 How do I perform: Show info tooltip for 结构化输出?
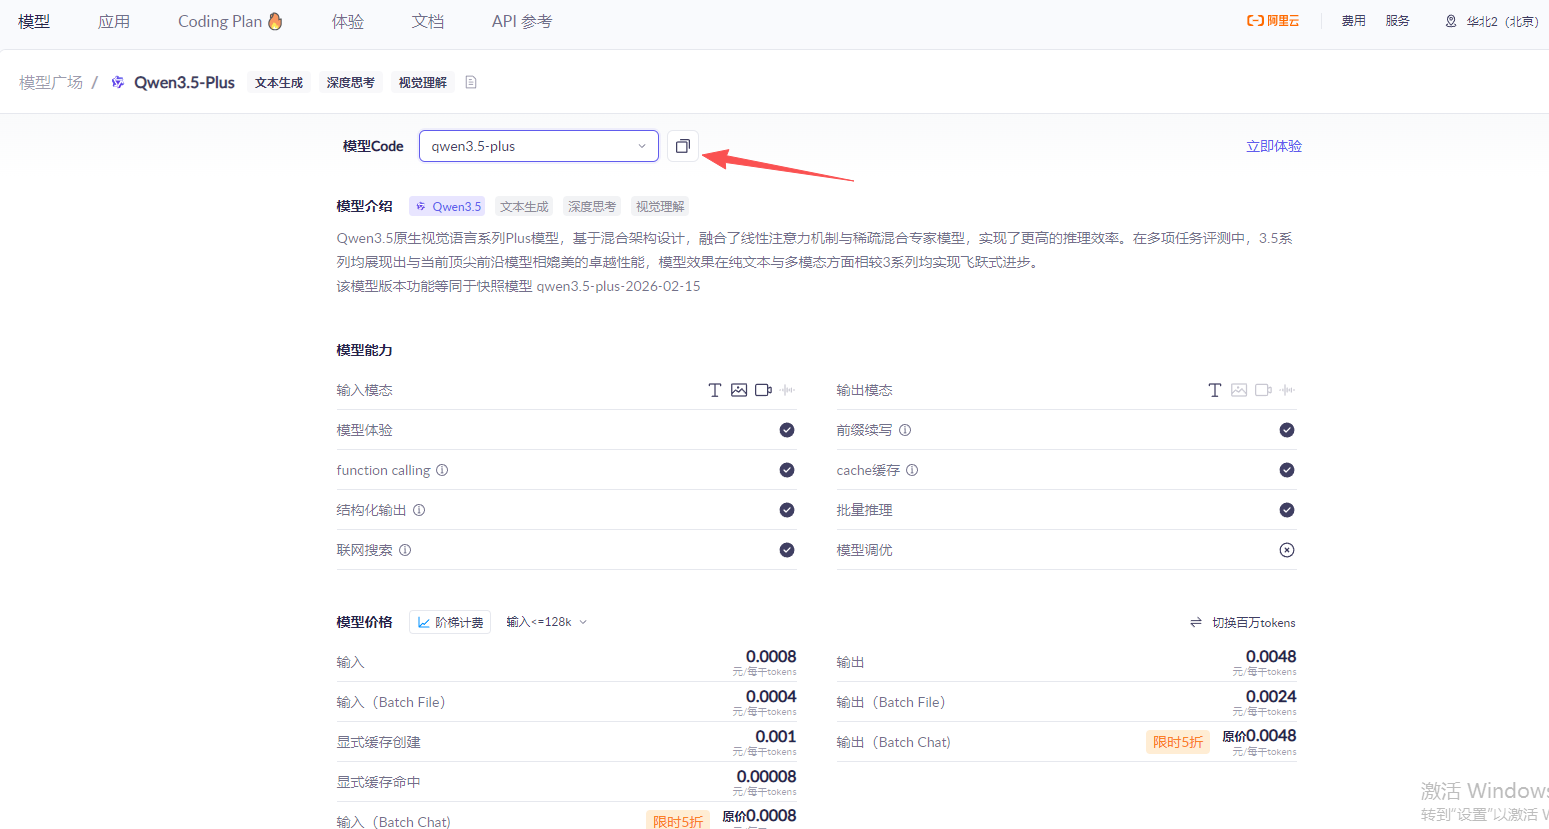tap(419, 510)
